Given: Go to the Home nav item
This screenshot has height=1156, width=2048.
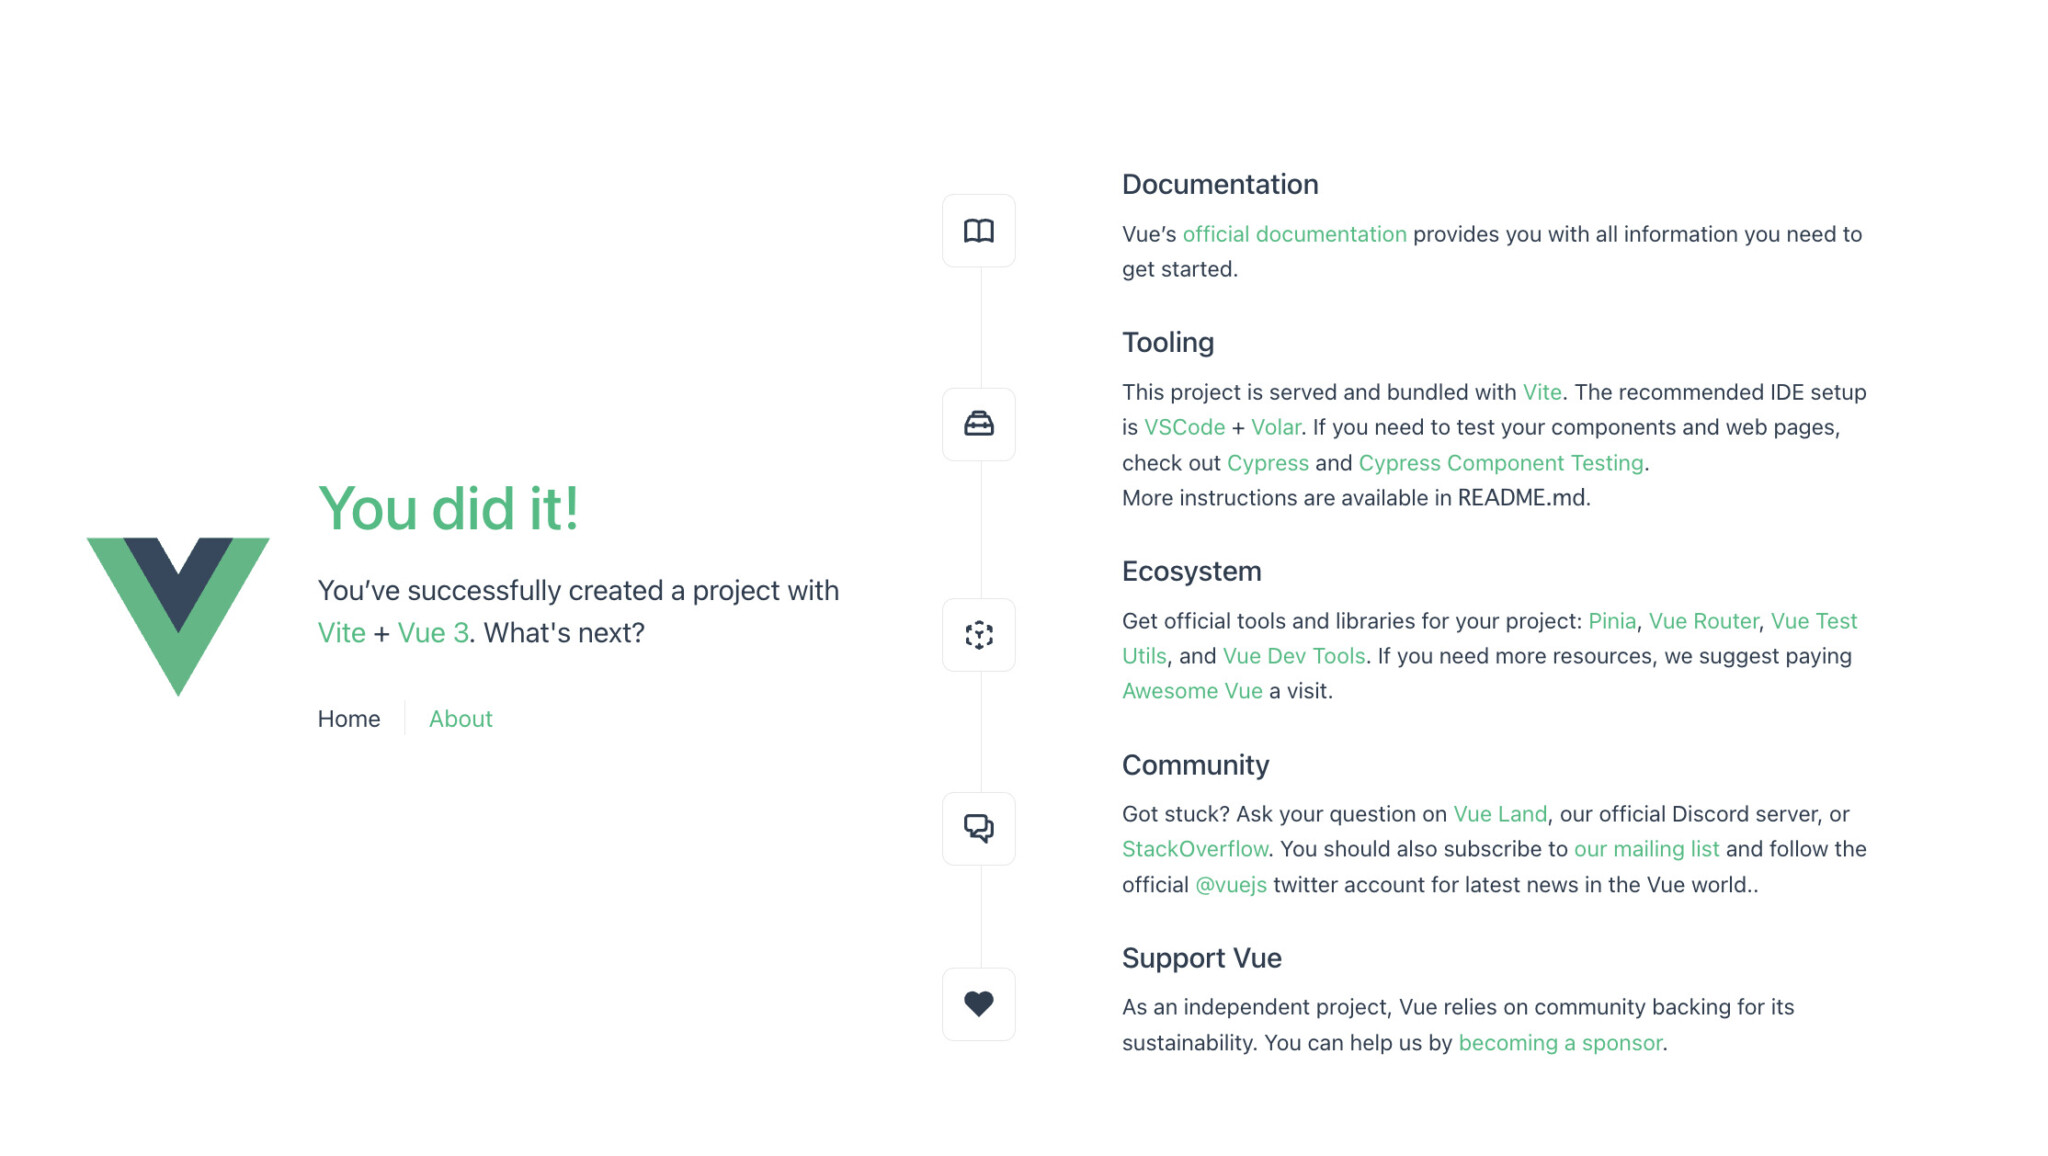Looking at the screenshot, I should point(349,719).
